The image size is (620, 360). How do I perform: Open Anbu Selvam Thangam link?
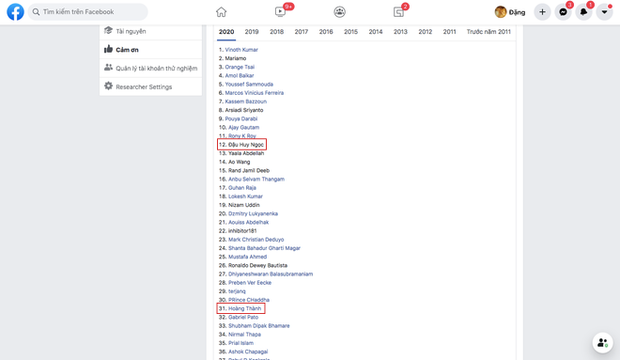[256, 179]
